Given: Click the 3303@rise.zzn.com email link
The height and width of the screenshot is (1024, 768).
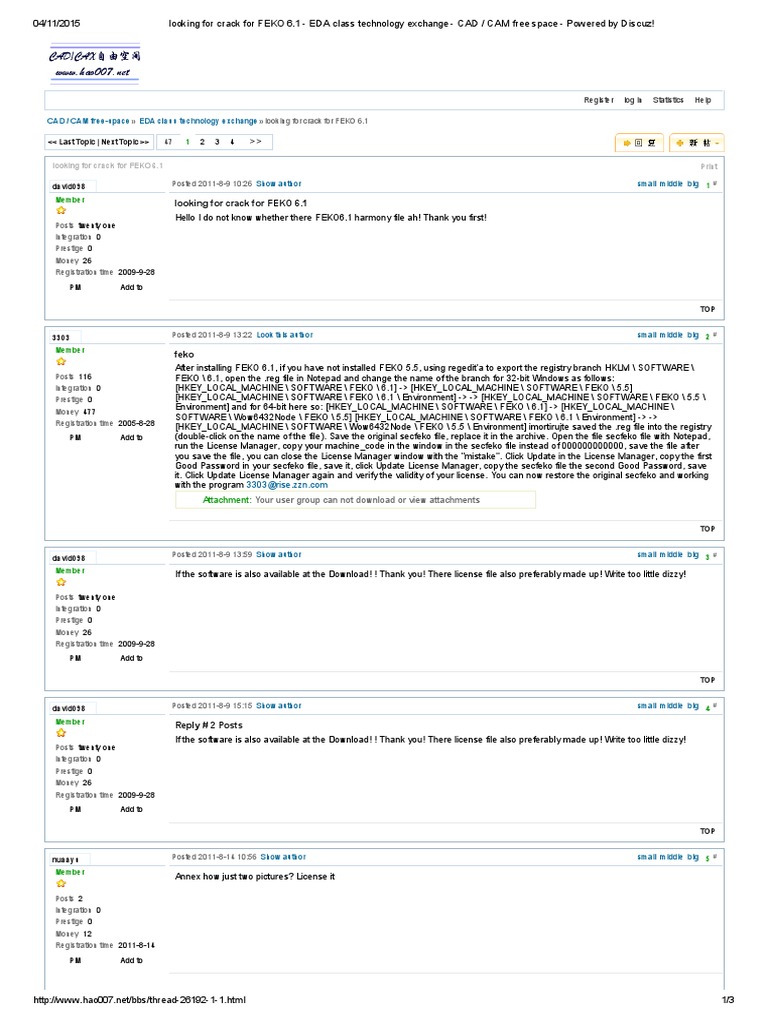Looking at the screenshot, I should [287, 485].
